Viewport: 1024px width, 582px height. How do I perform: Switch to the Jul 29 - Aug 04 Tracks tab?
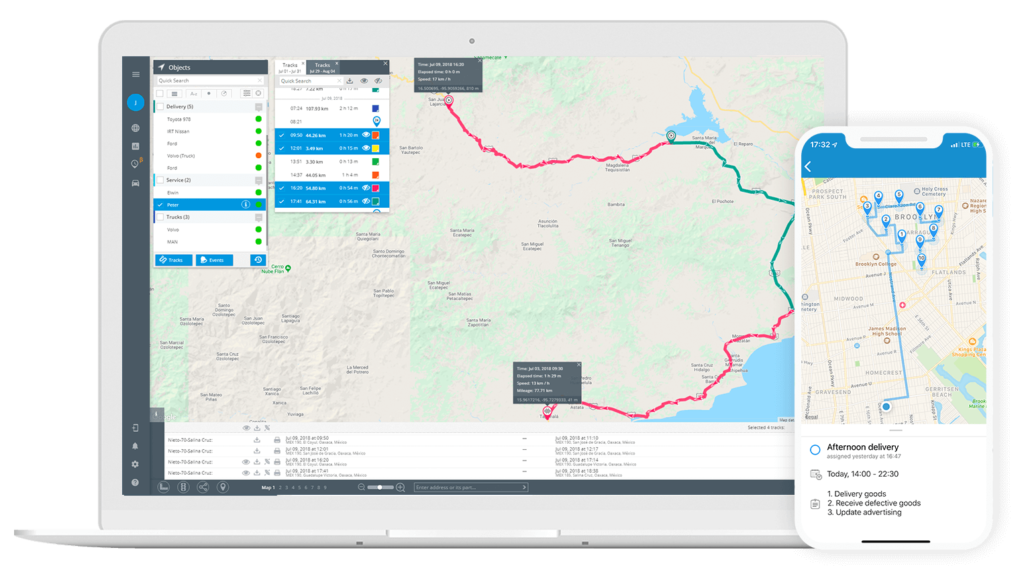click(322, 67)
